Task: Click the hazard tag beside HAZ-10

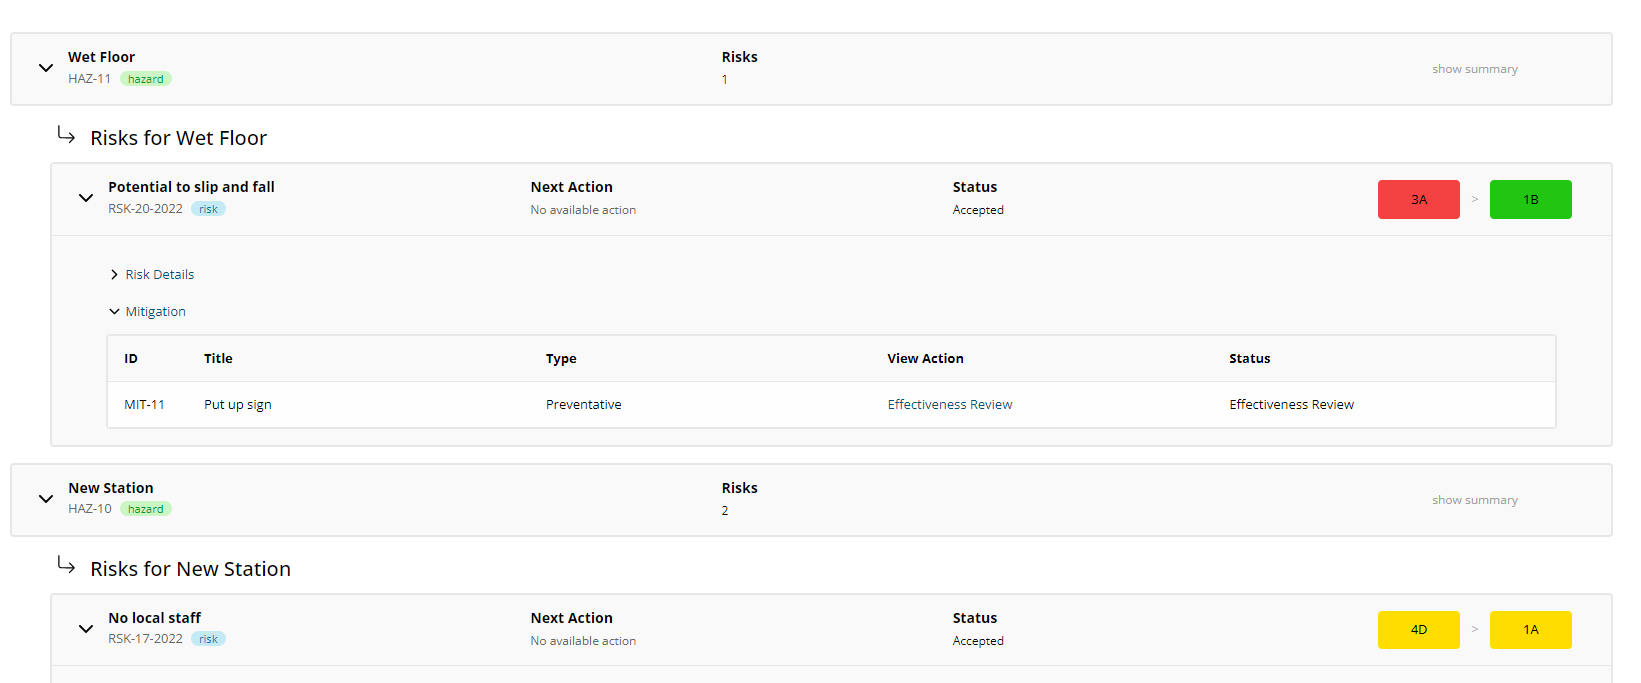Action: click(146, 509)
